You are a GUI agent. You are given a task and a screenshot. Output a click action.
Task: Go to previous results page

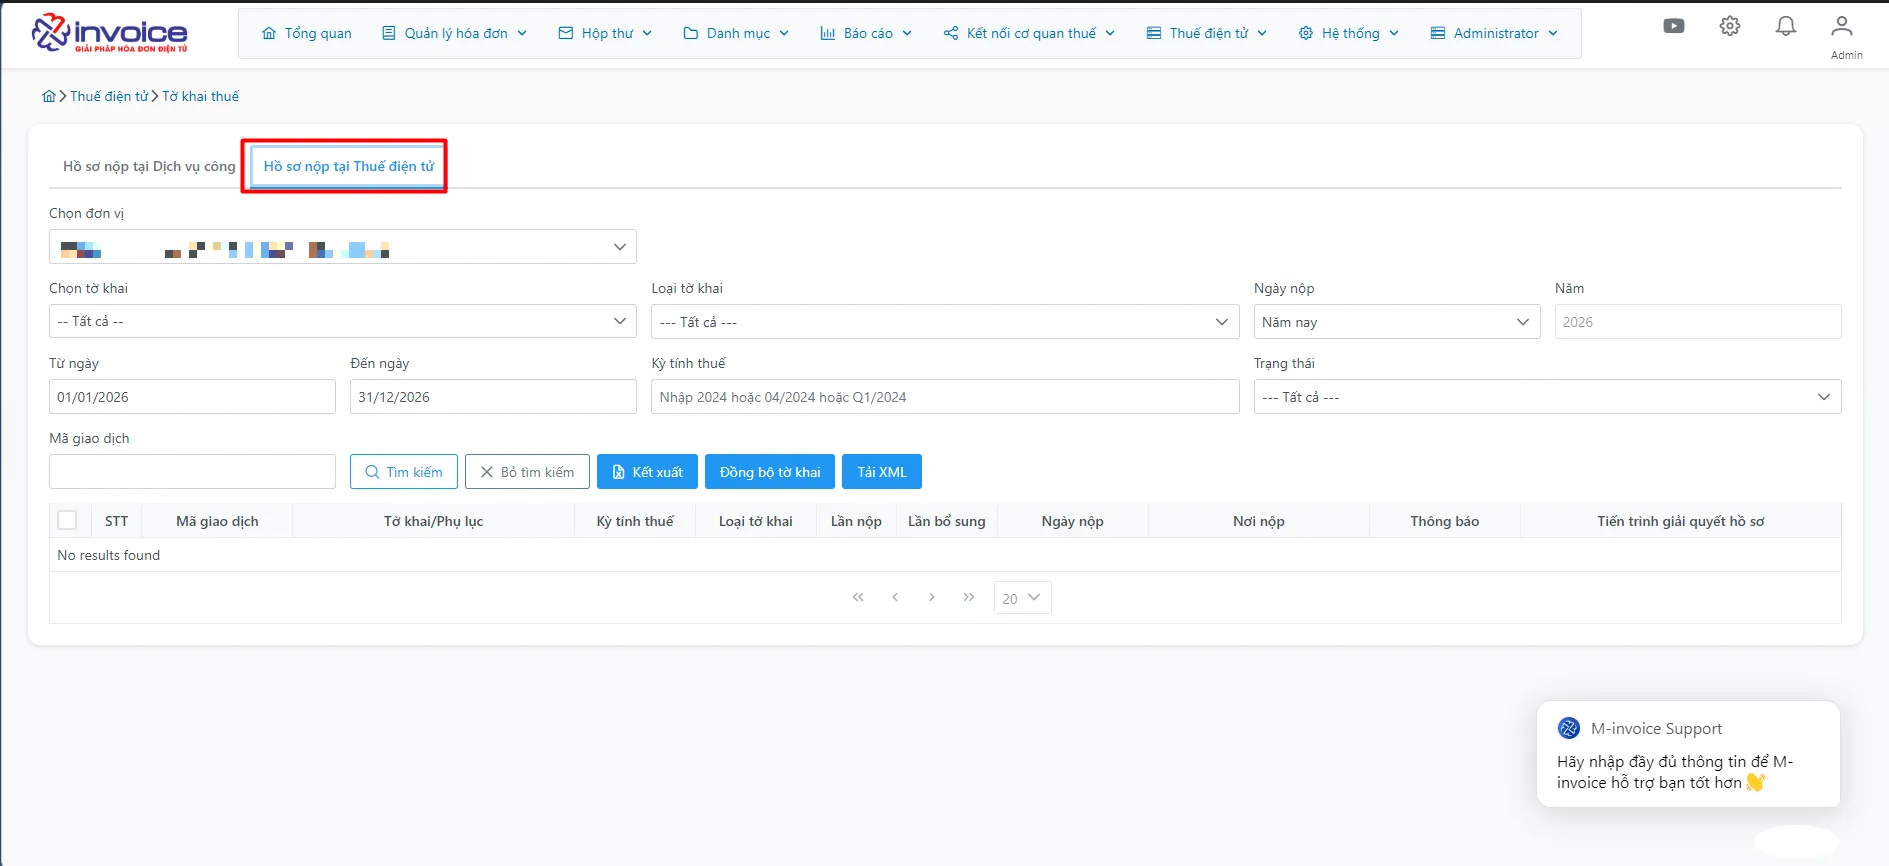(x=895, y=597)
